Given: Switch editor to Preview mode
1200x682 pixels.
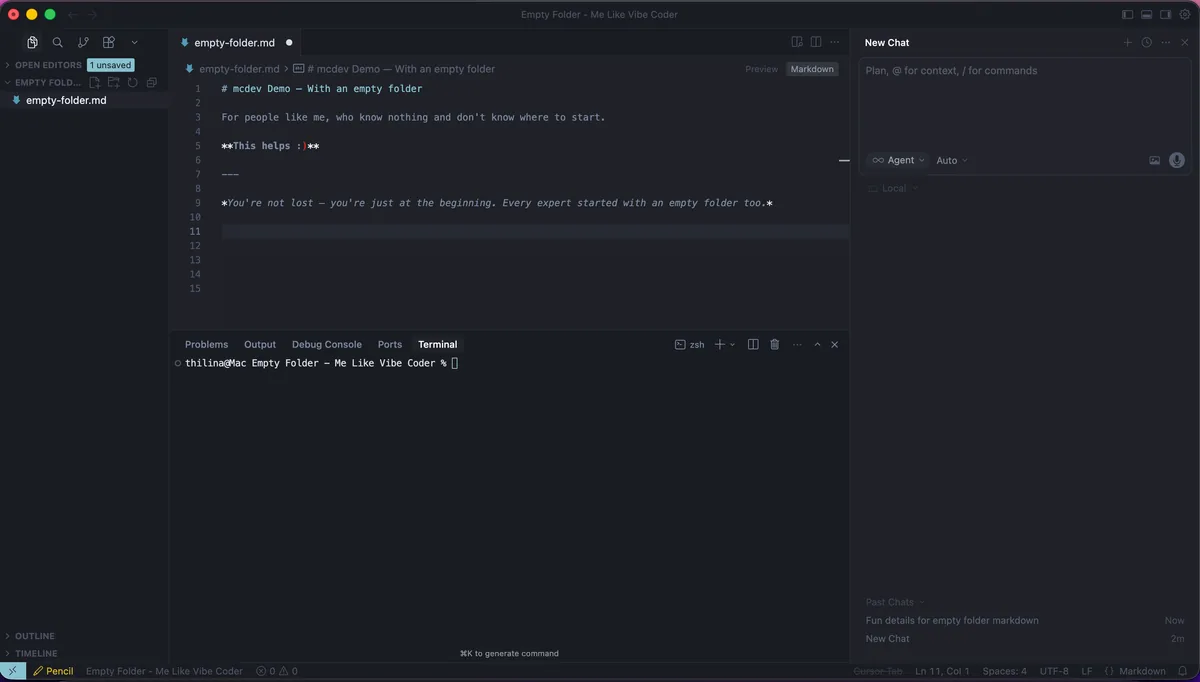Looking at the screenshot, I should (761, 69).
